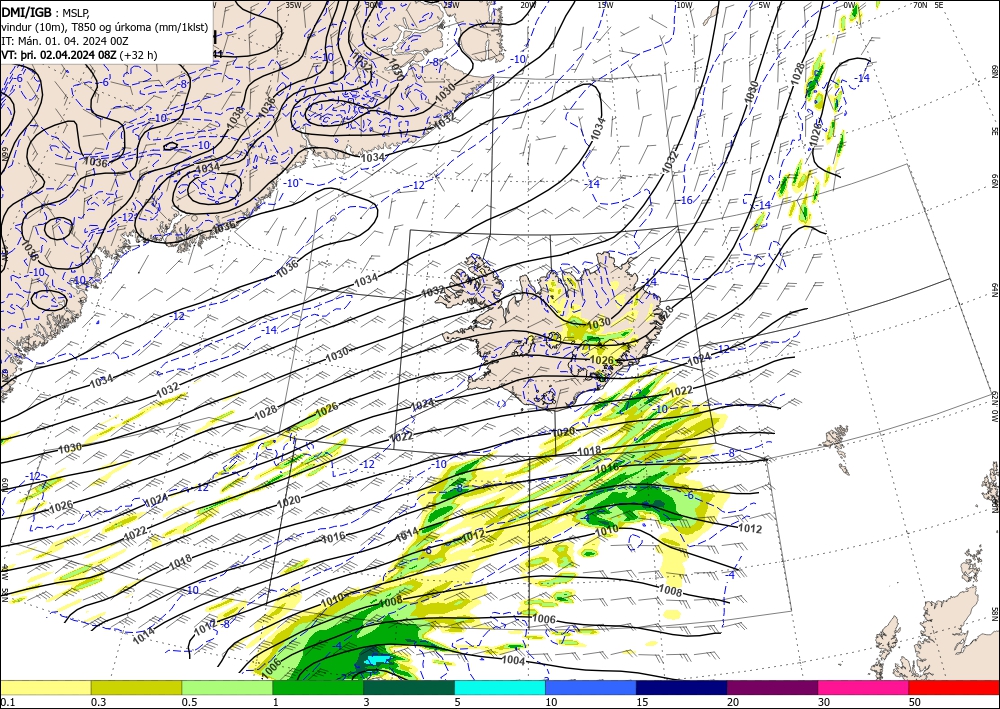Viewport: 1000px width, 709px height.
Task: Click the dark green 3–5 legend swatch
Action: pyautogui.click(x=409, y=687)
